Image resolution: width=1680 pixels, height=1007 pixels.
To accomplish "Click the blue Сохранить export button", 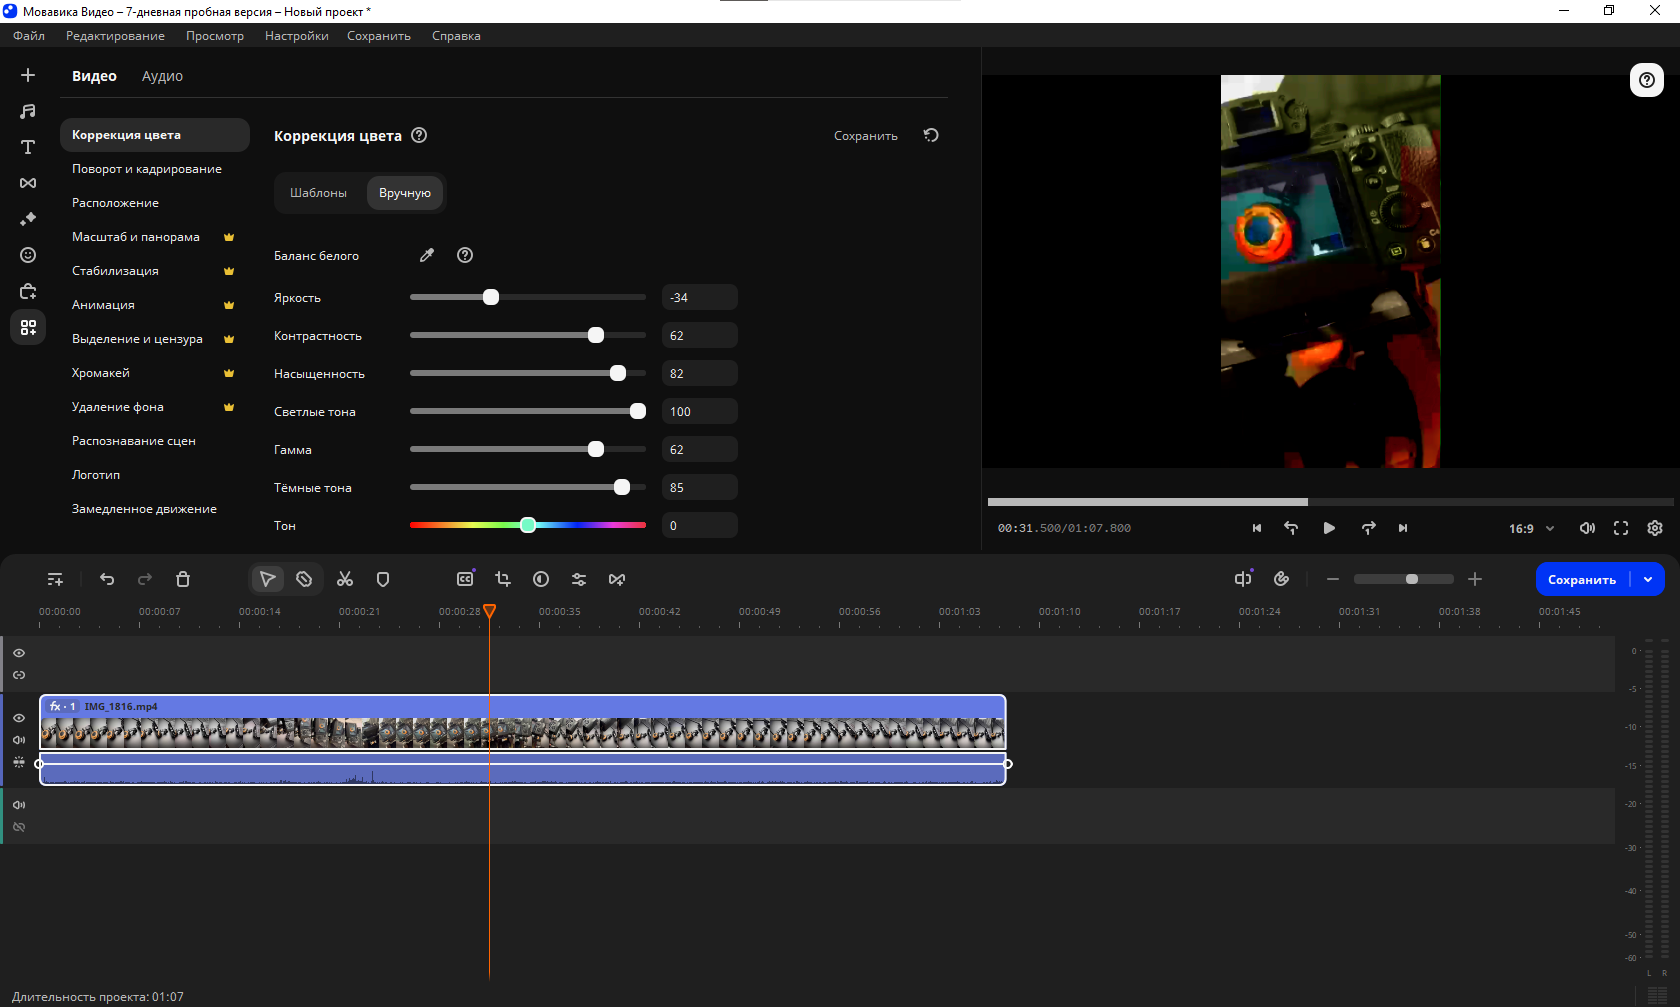I will 1581,579.
